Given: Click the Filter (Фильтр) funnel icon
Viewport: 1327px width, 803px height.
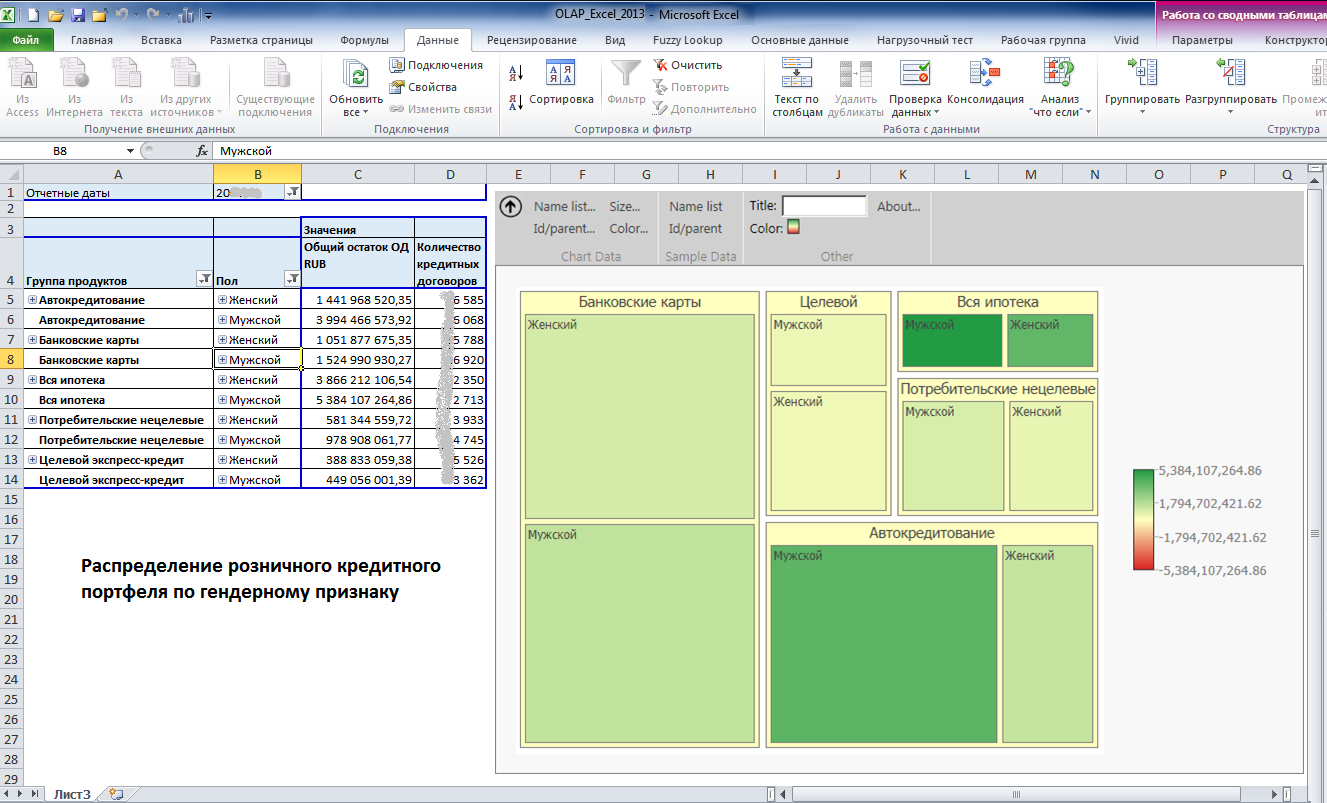Looking at the screenshot, I should tap(627, 75).
